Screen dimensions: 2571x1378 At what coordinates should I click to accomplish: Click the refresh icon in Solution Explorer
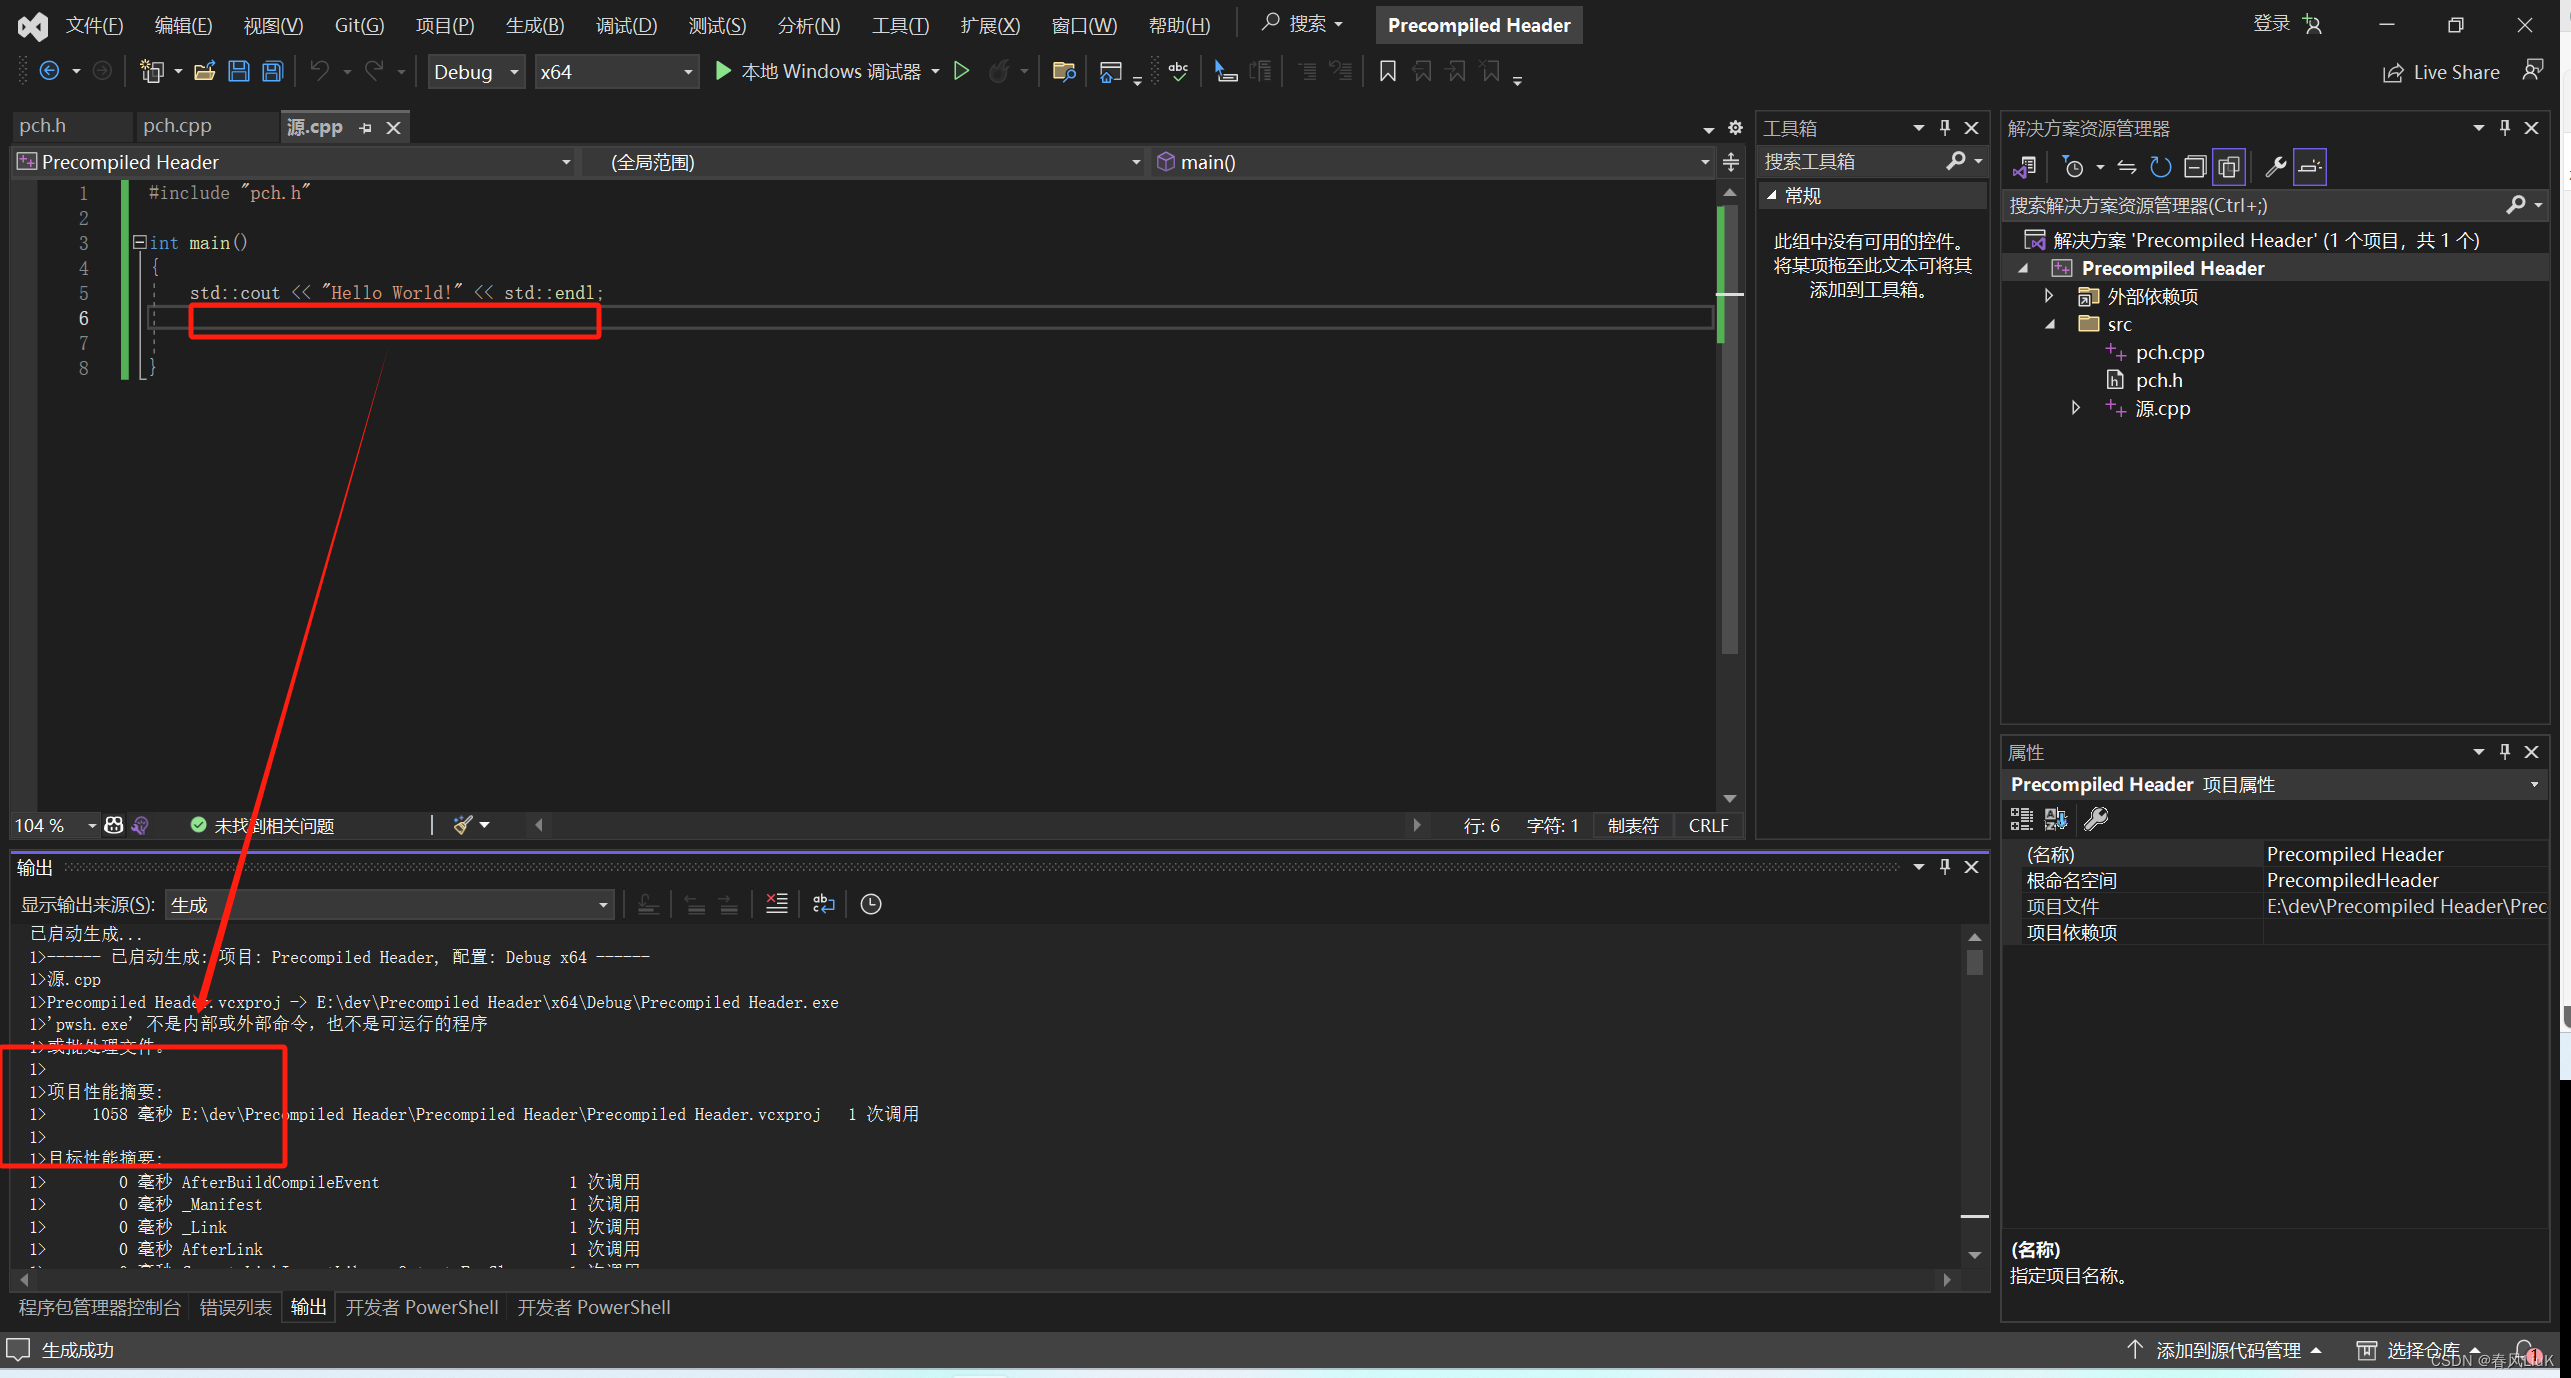point(2160,167)
